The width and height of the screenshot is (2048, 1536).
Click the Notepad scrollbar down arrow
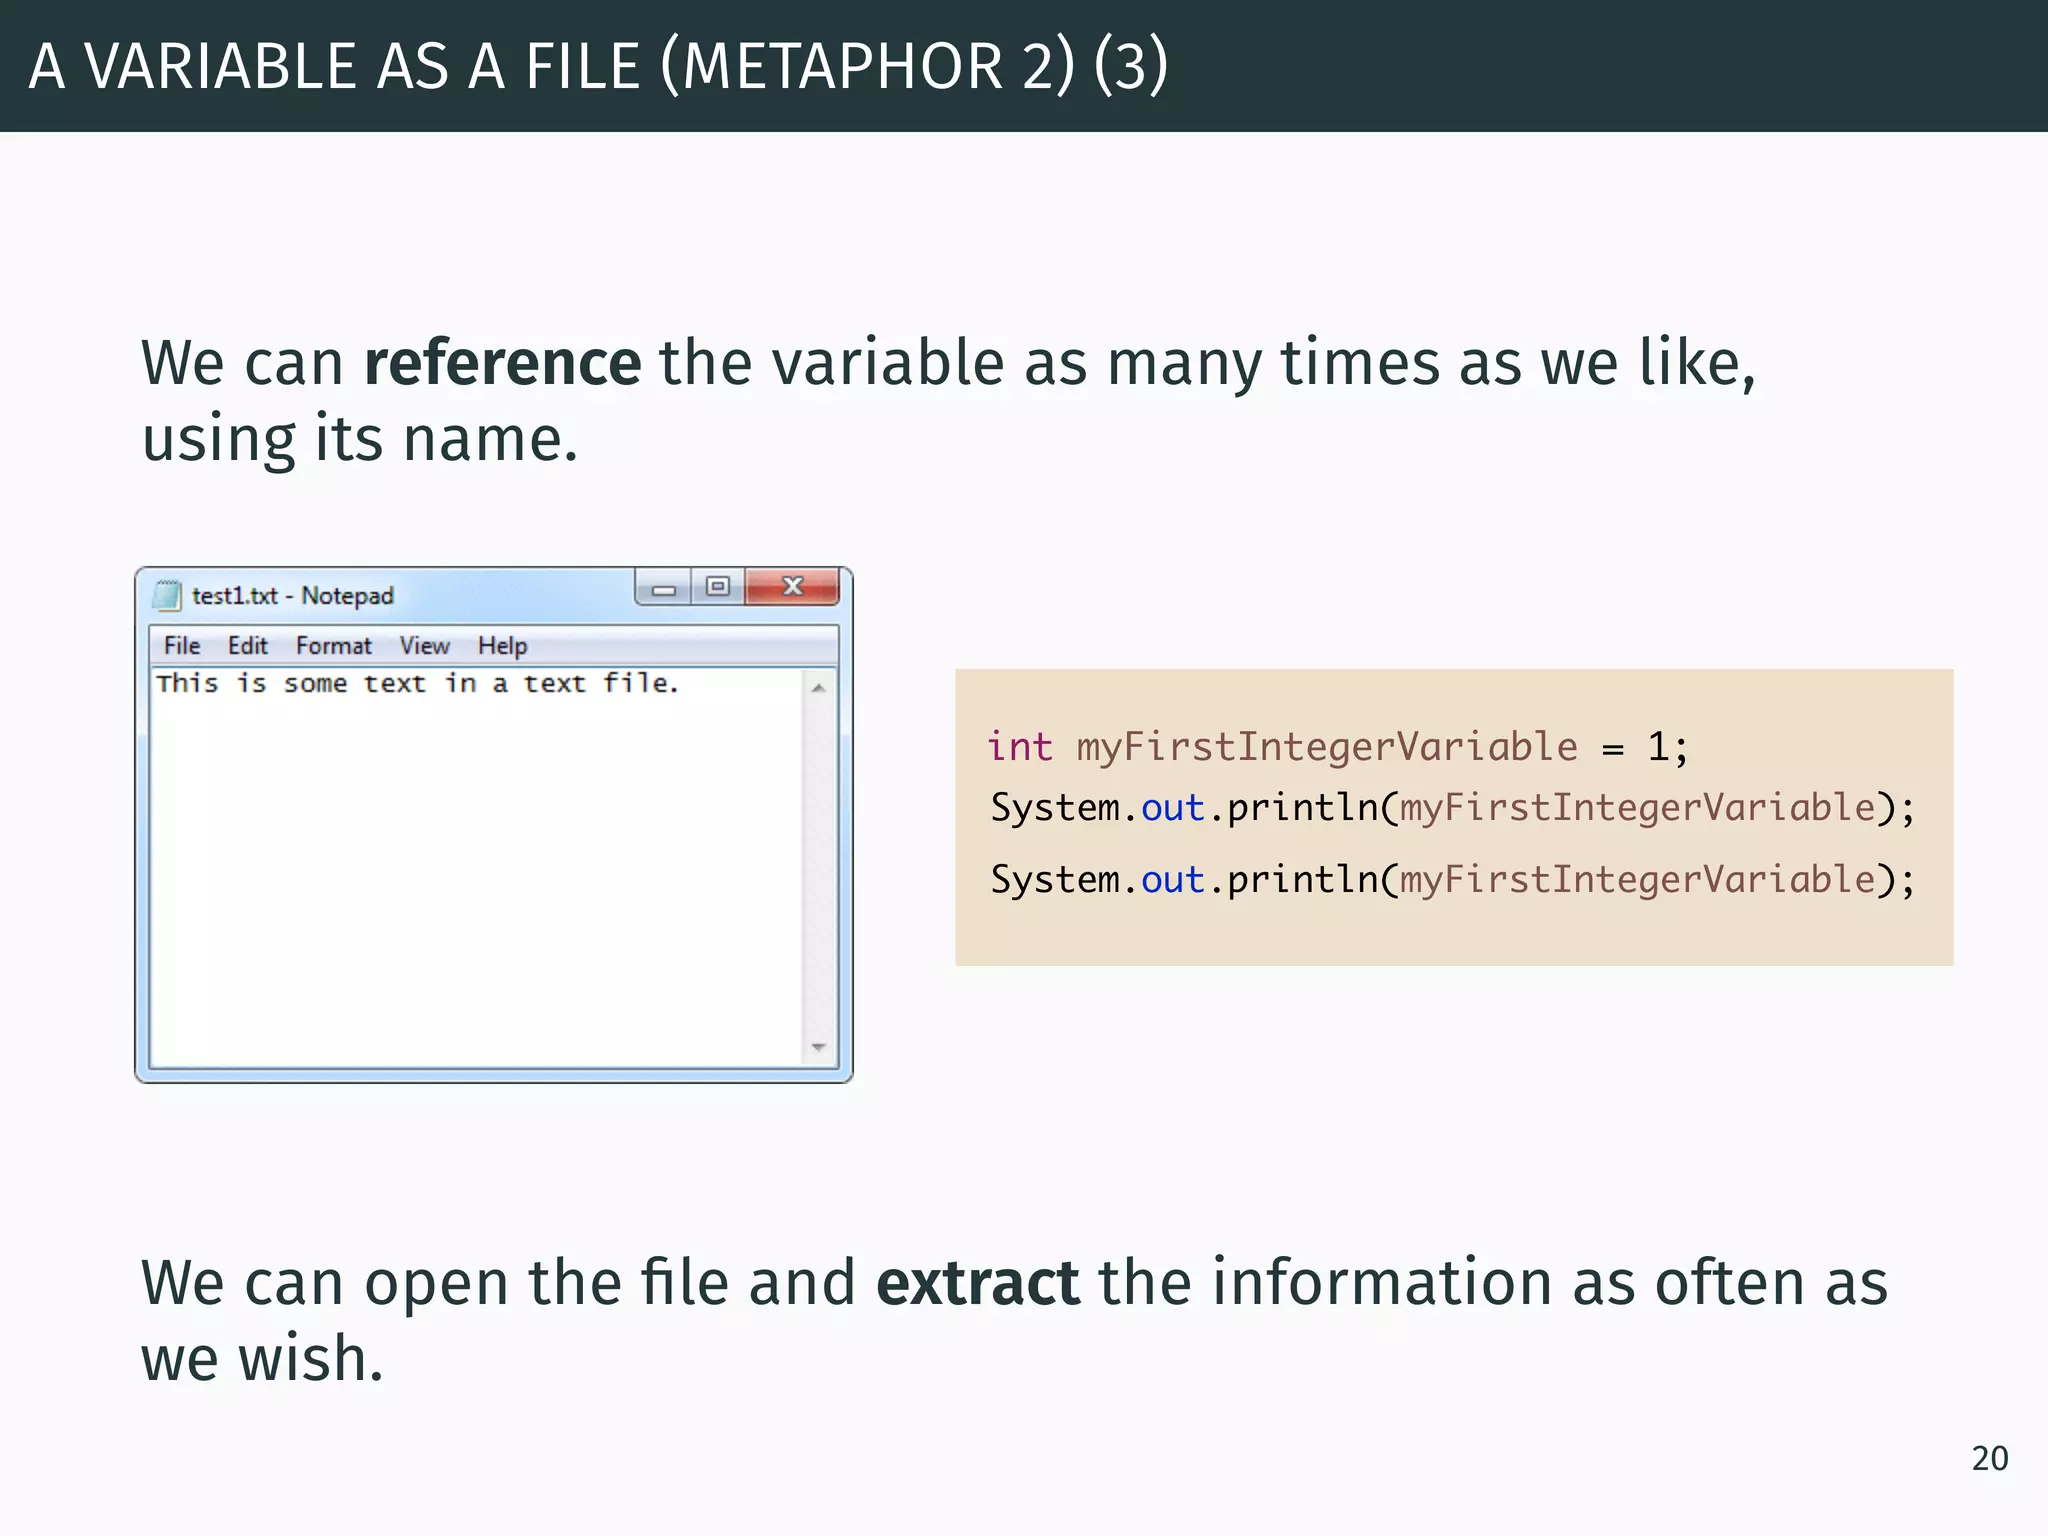click(x=819, y=1047)
